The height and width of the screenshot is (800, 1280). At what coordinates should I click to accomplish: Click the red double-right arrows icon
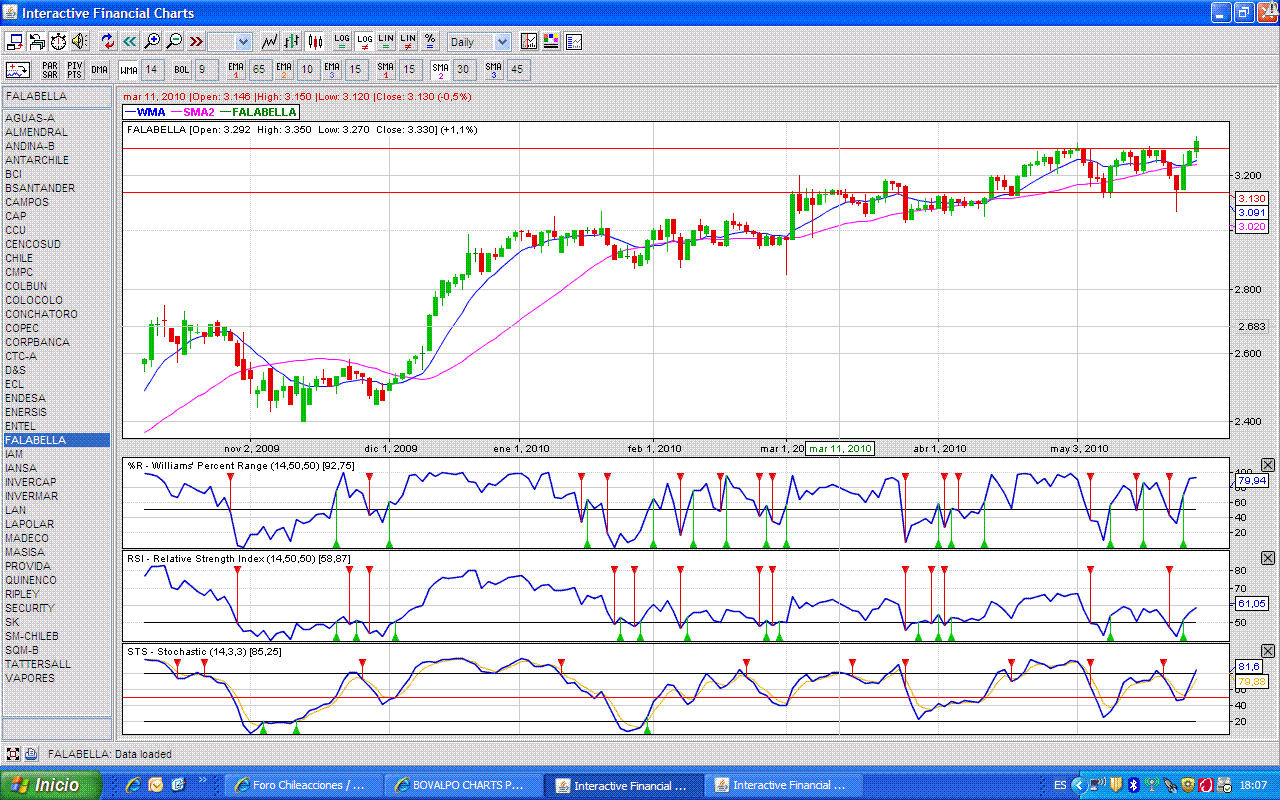point(196,42)
